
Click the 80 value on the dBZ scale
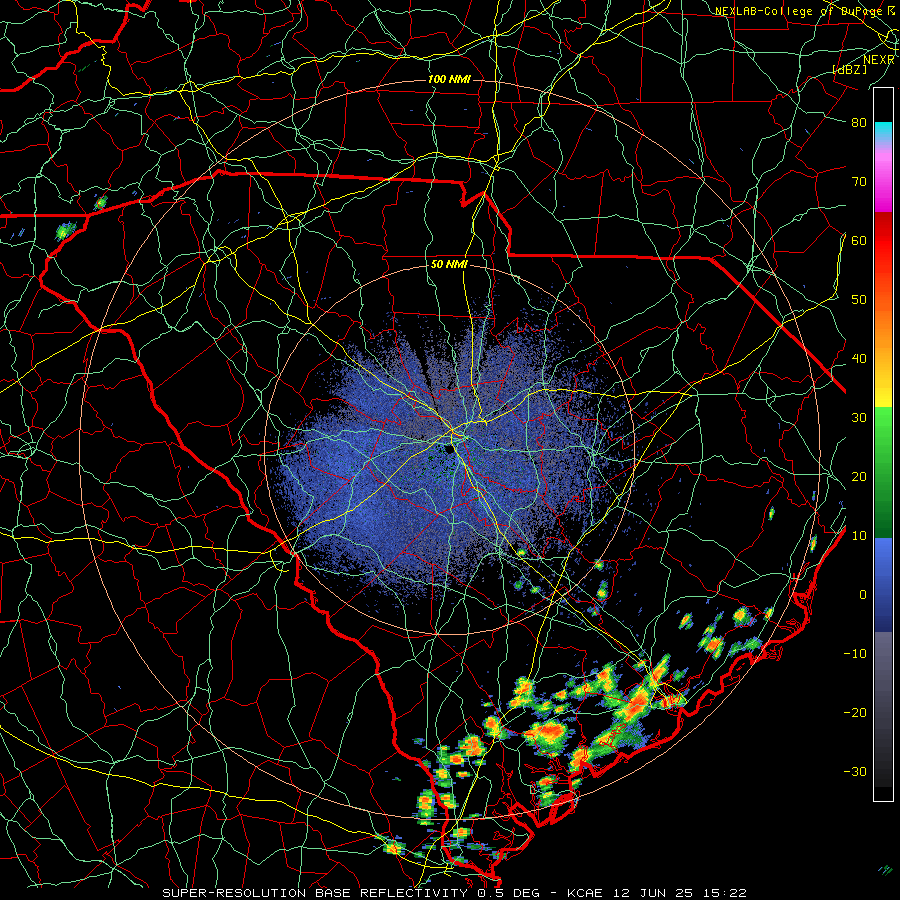click(859, 122)
